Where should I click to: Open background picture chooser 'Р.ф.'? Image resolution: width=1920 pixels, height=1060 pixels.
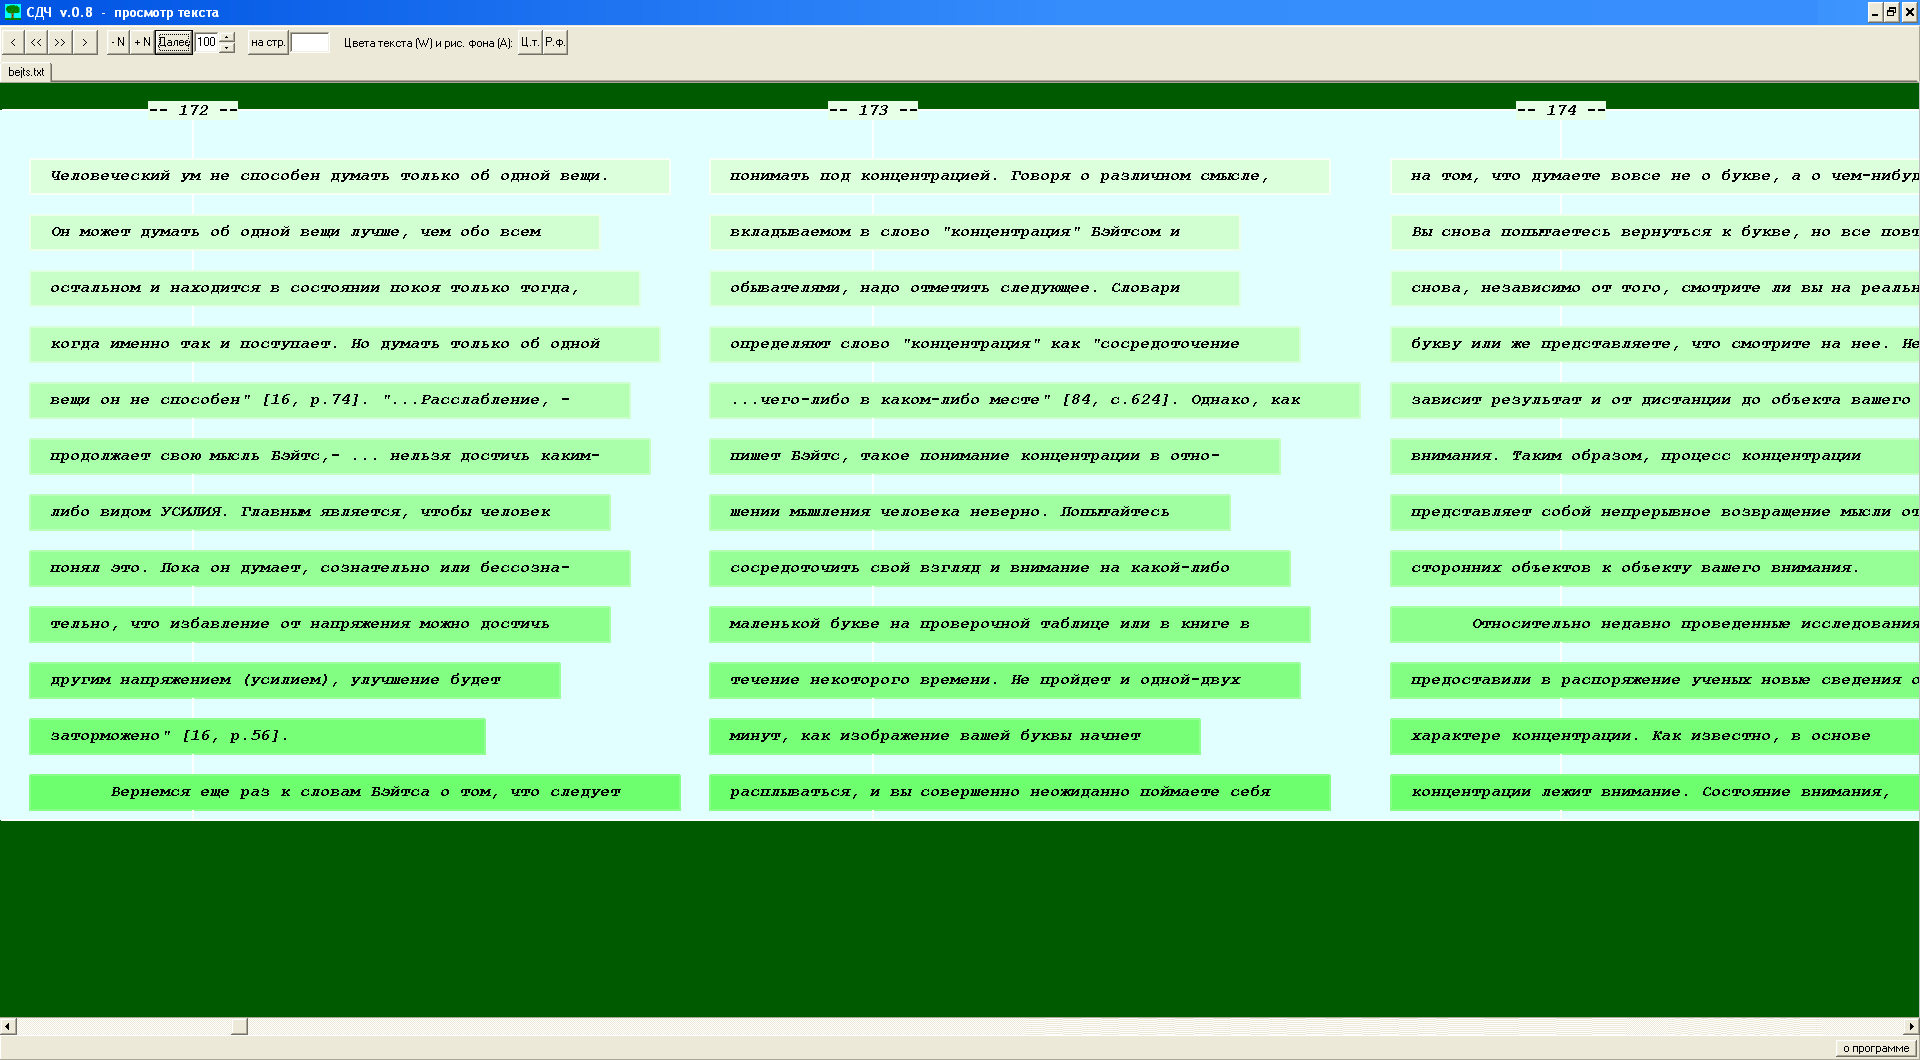[555, 42]
